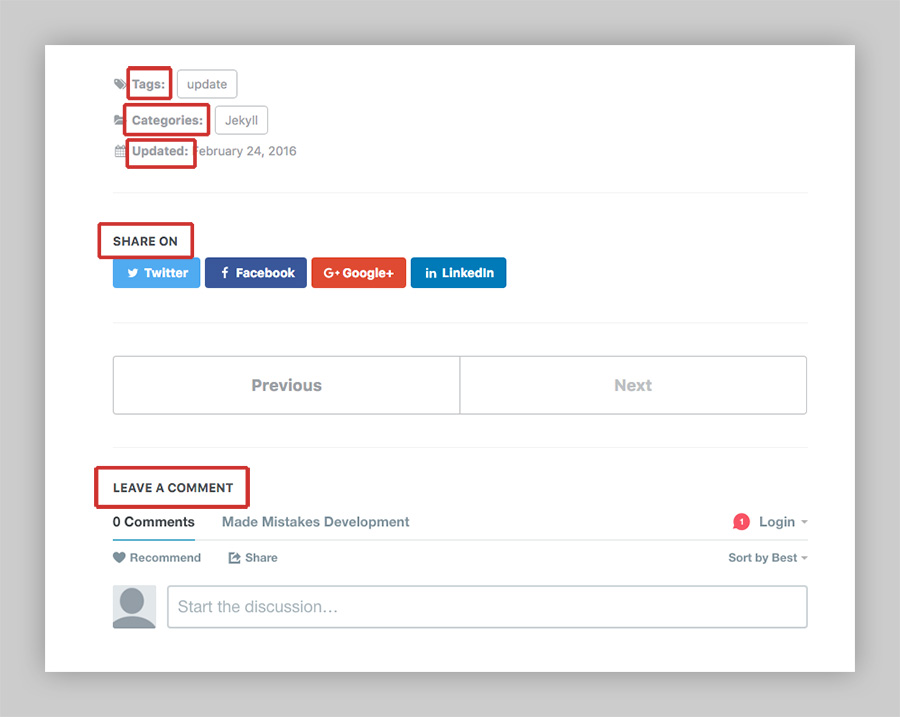Go to the Previous post
900x717 pixels.
286,385
